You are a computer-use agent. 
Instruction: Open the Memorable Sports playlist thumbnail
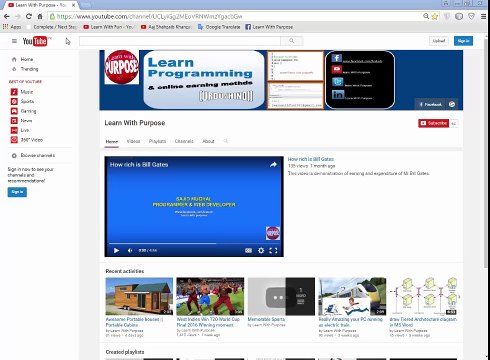click(x=281, y=296)
